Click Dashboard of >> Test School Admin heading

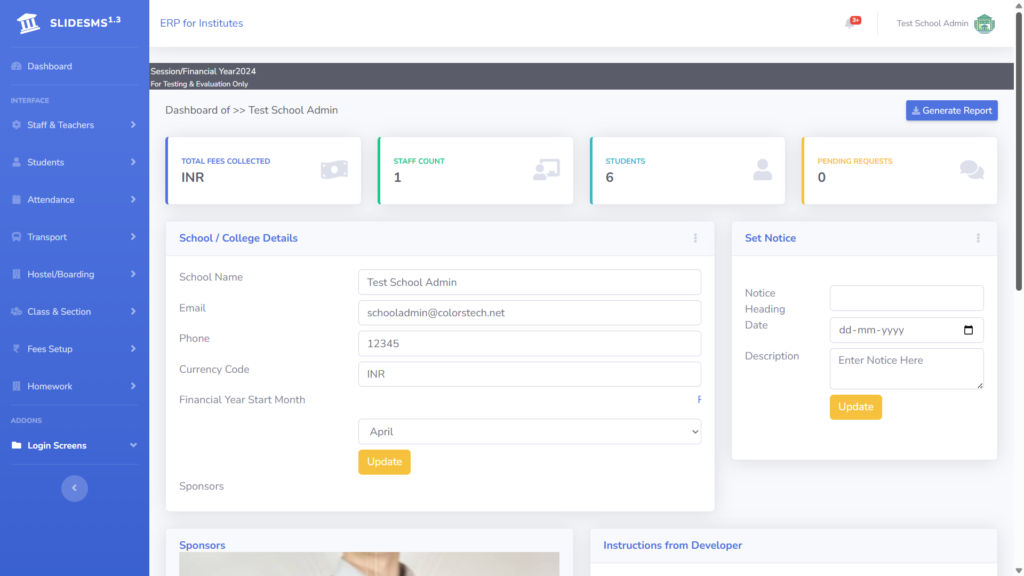pos(251,110)
